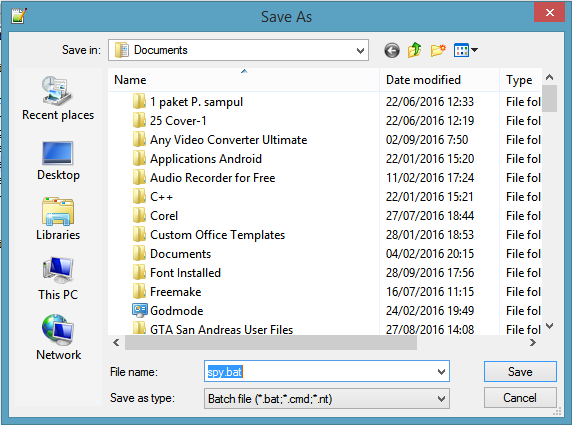Click vertical scrollbar down arrow
572x425 pixels.
(x=549, y=326)
